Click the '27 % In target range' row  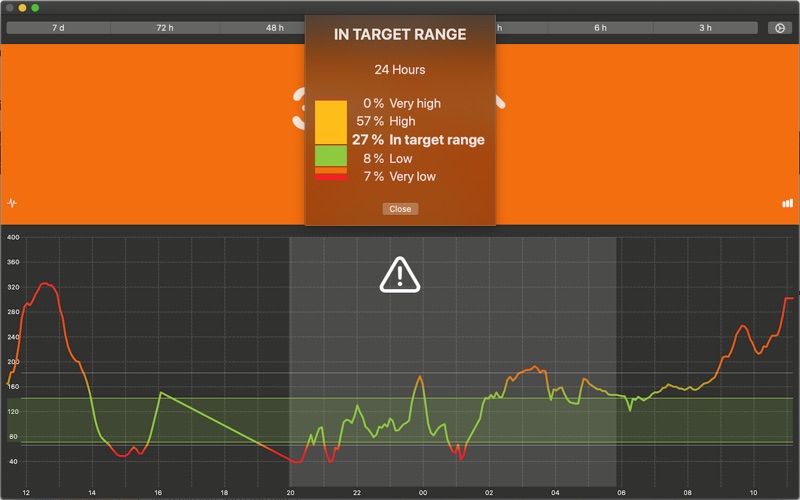pyautogui.click(x=418, y=140)
